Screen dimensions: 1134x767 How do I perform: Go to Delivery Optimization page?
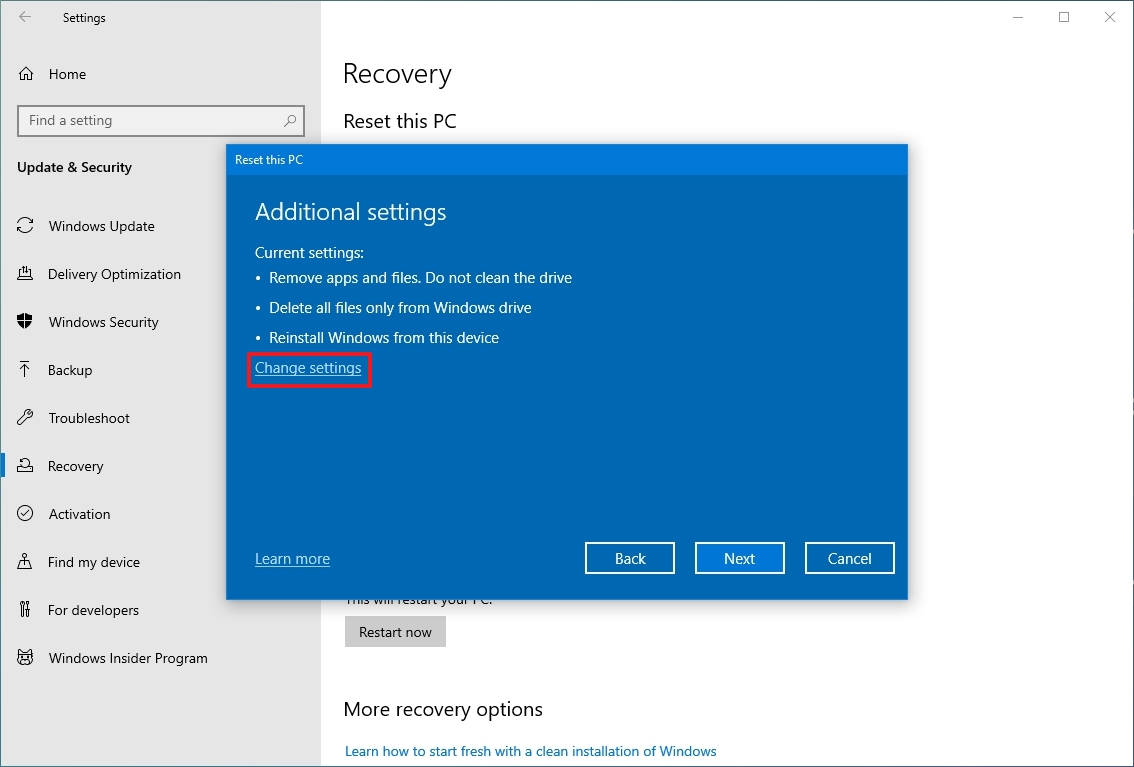[114, 274]
